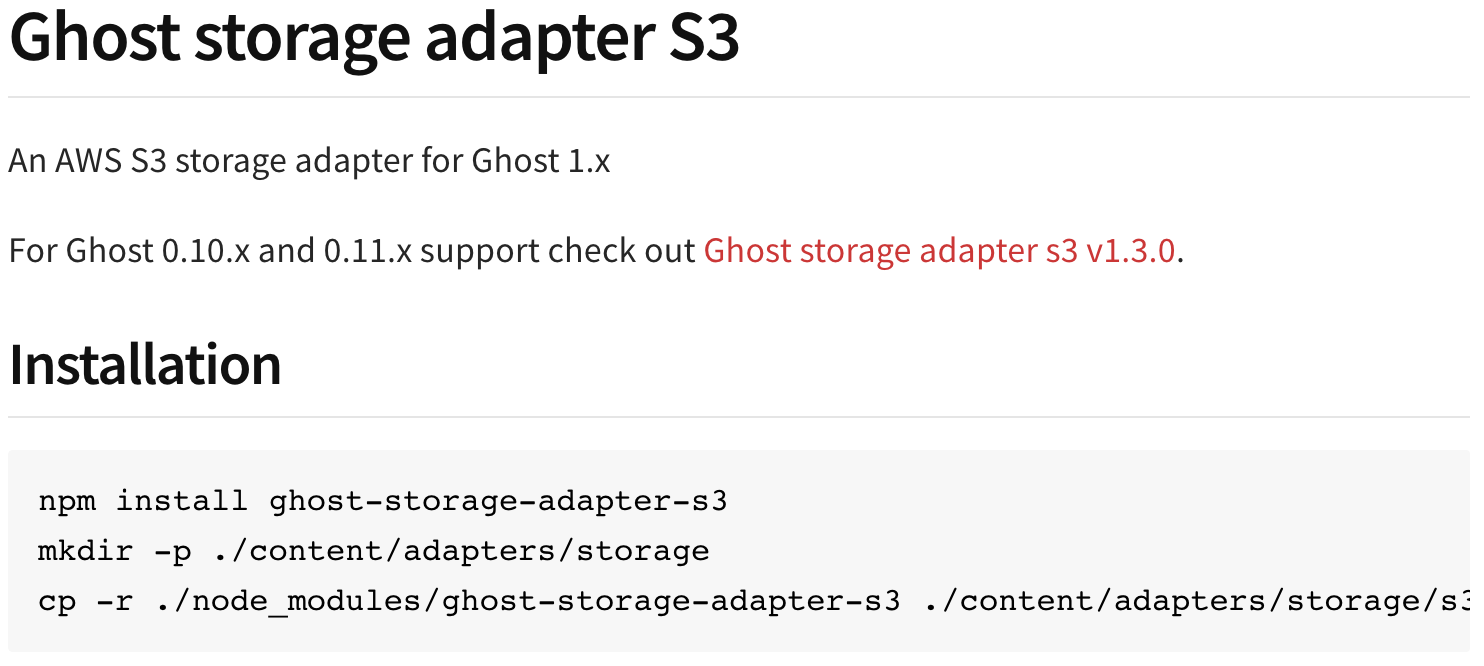The height and width of the screenshot is (666, 1484).
Task: Click the "./node_modules/ghost-storage-adapter-s3" source path
Action: 527,601
